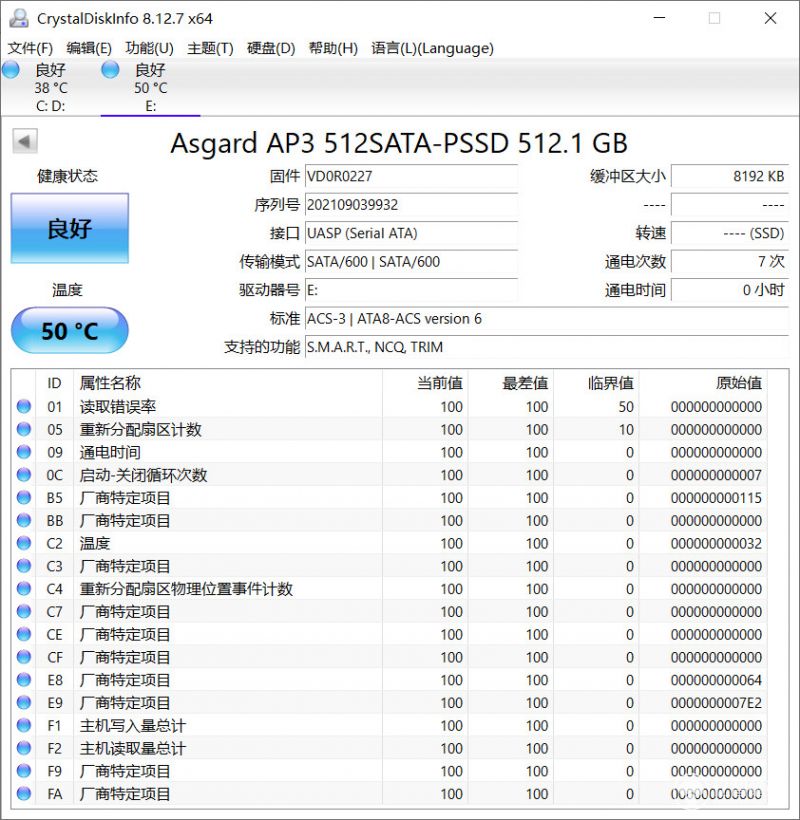Viewport: 800px width, 820px height.
Task: Switch to the C: D: disk tab
Action: 51,87
